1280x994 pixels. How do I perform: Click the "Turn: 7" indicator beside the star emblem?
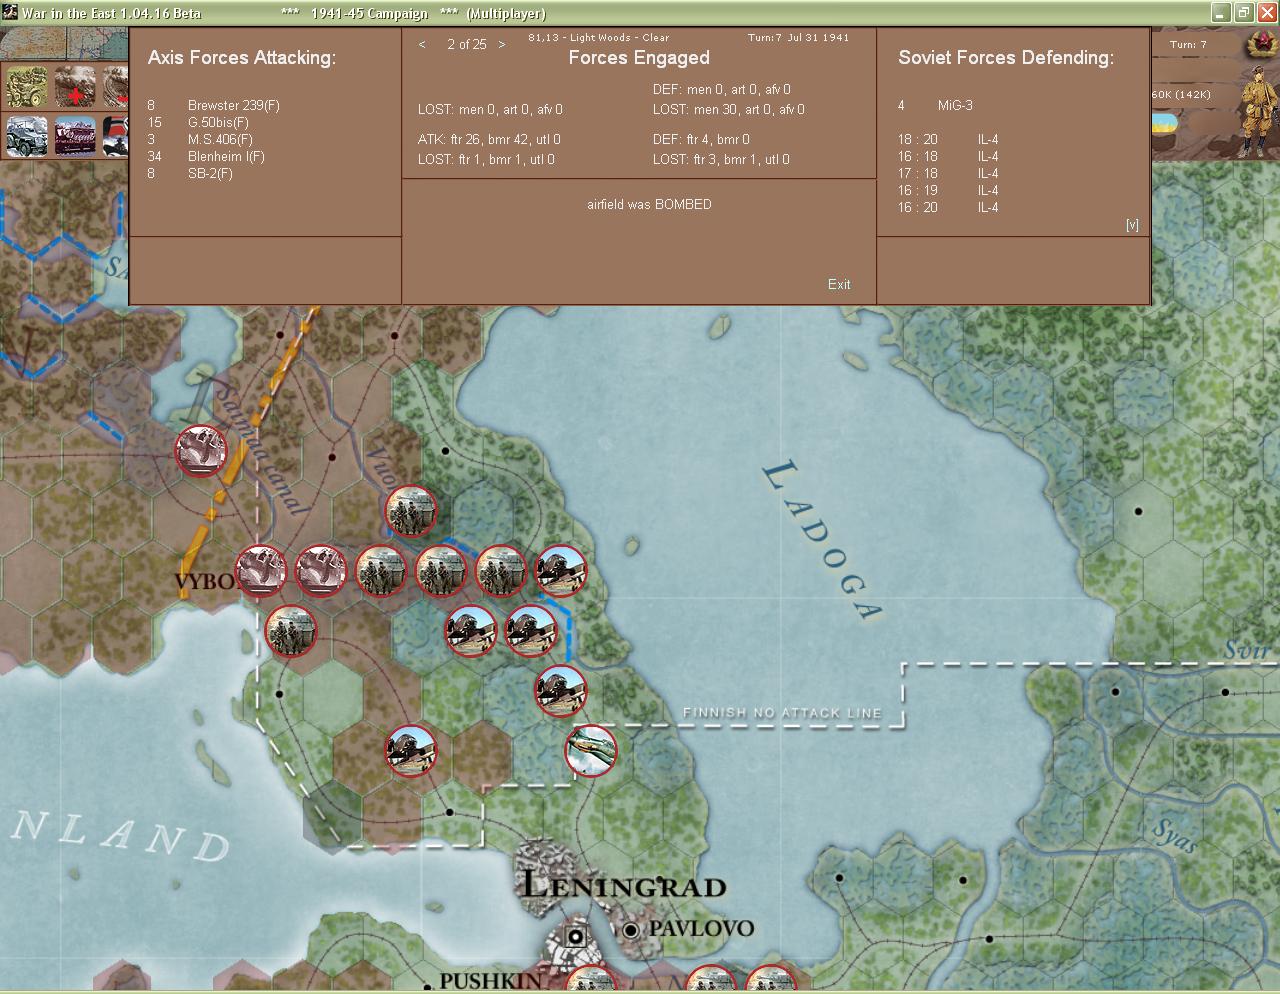tap(1189, 45)
